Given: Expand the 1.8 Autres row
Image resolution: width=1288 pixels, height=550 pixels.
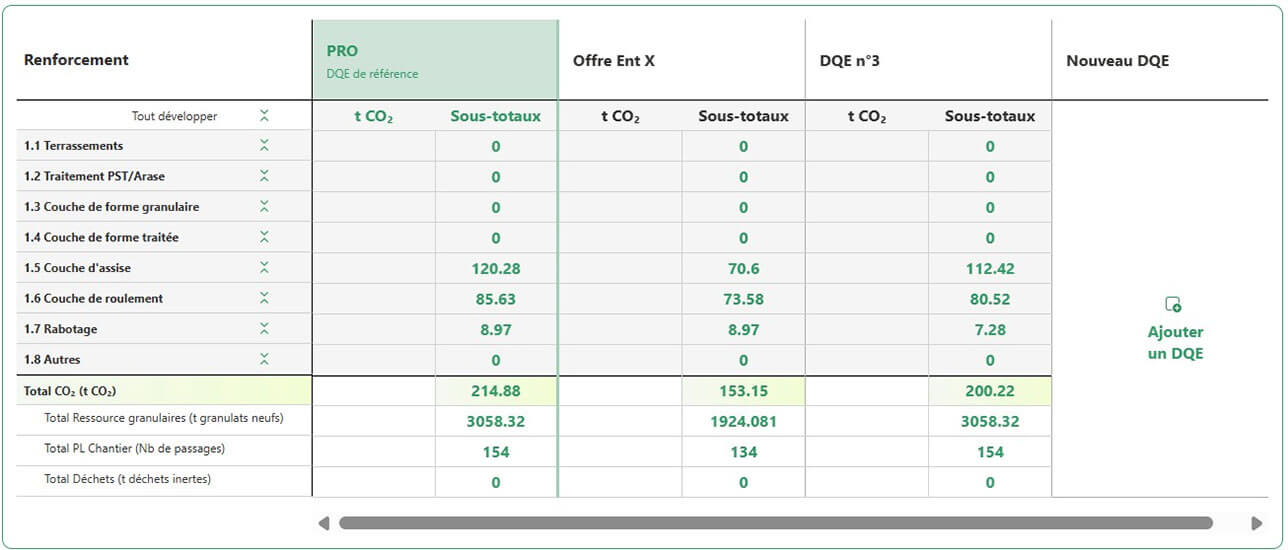Looking at the screenshot, I should click(264, 359).
